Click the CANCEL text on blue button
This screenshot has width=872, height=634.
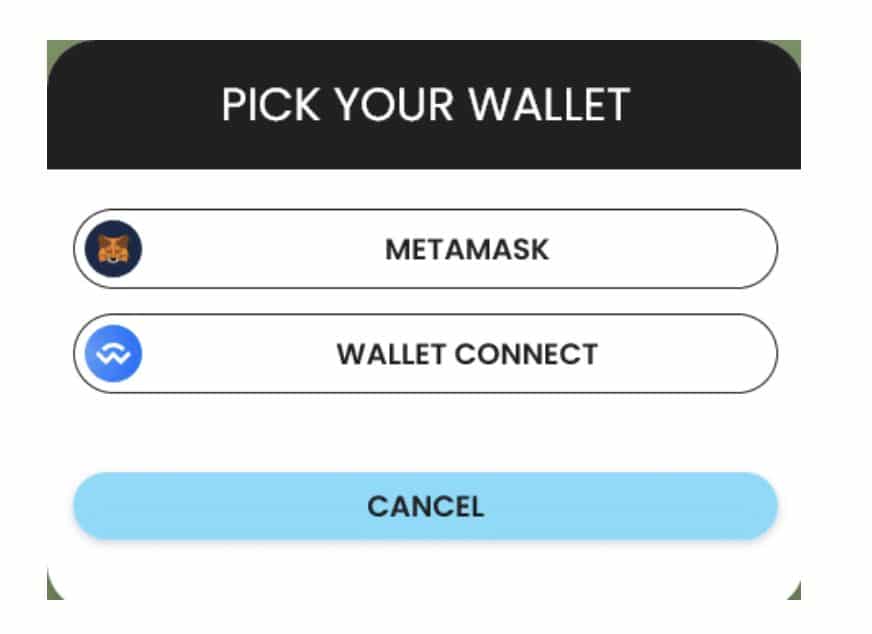pos(425,506)
